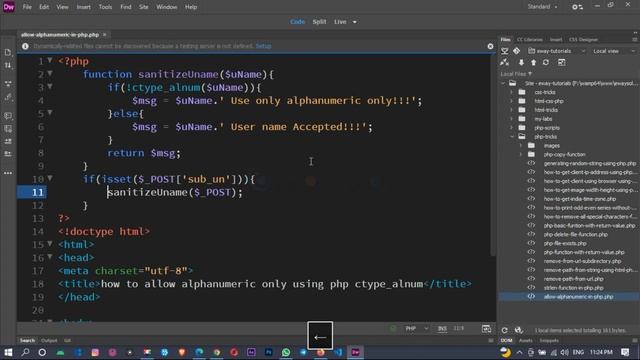Click the Expand Files panel icon
This screenshot has height=360, width=640.
coord(562,62)
